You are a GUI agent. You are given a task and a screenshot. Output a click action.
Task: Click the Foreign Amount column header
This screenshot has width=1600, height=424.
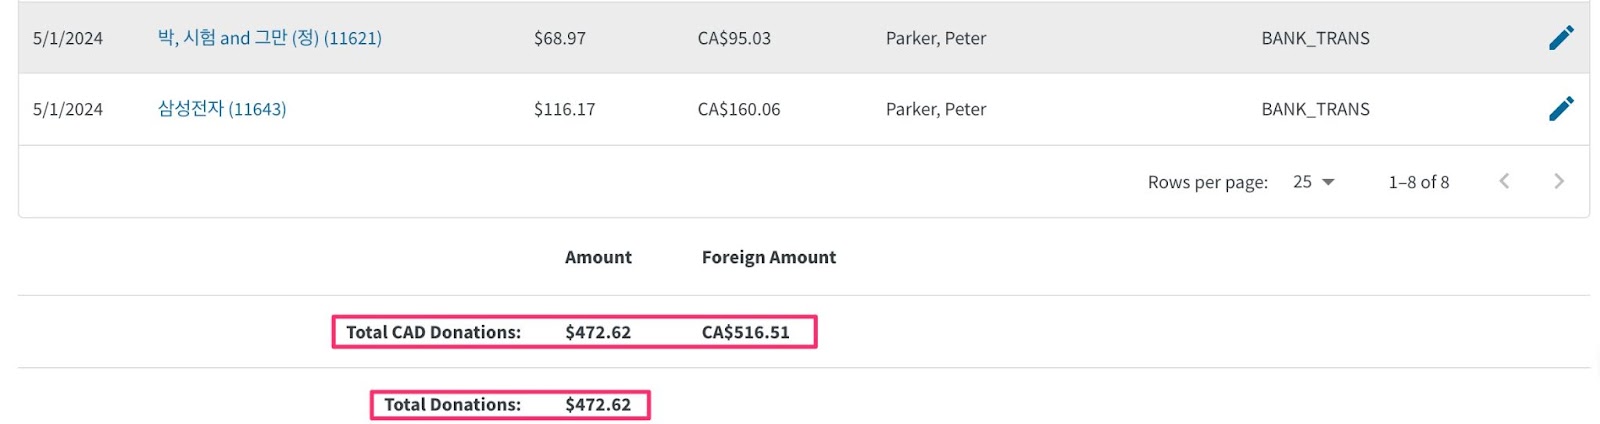(x=769, y=257)
